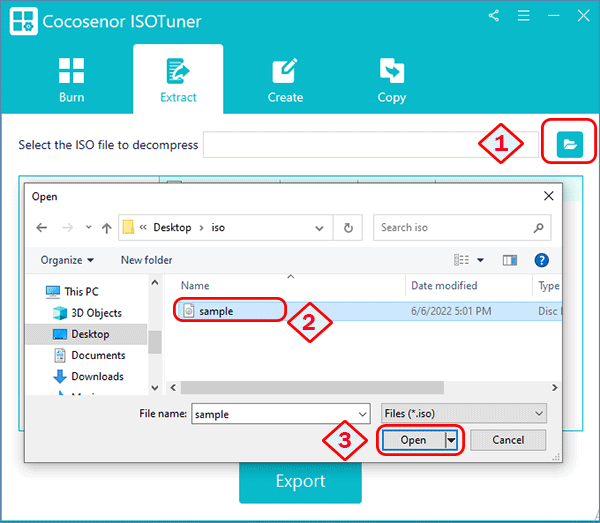This screenshot has width=600, height=523.
Task: Select 3D Objects in navigation pane
Action: [x=96, y=313]
